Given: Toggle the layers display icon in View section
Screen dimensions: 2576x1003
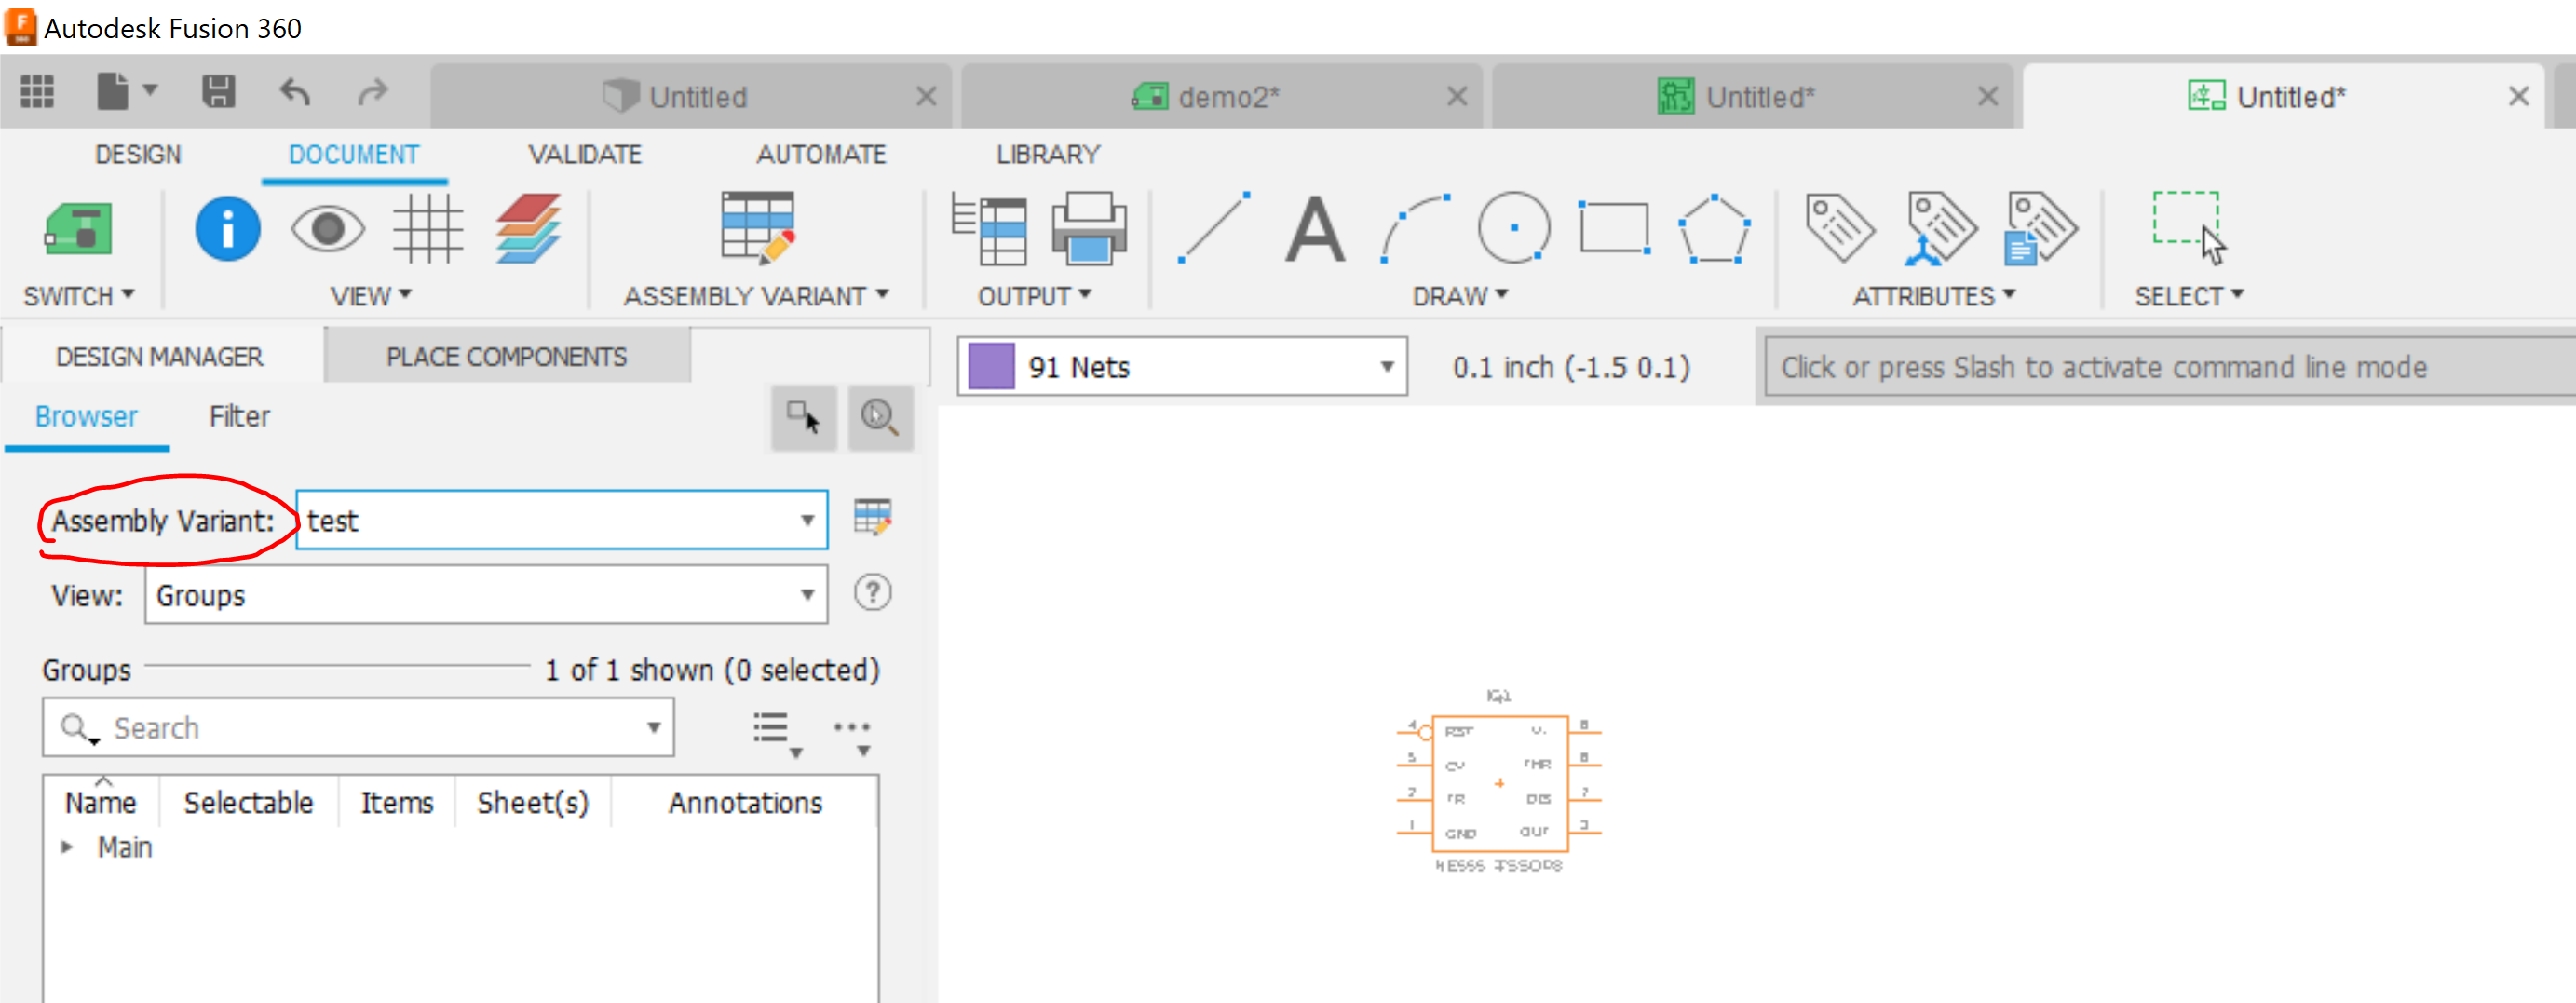Looking at the screenshot, I should [528, 228].
